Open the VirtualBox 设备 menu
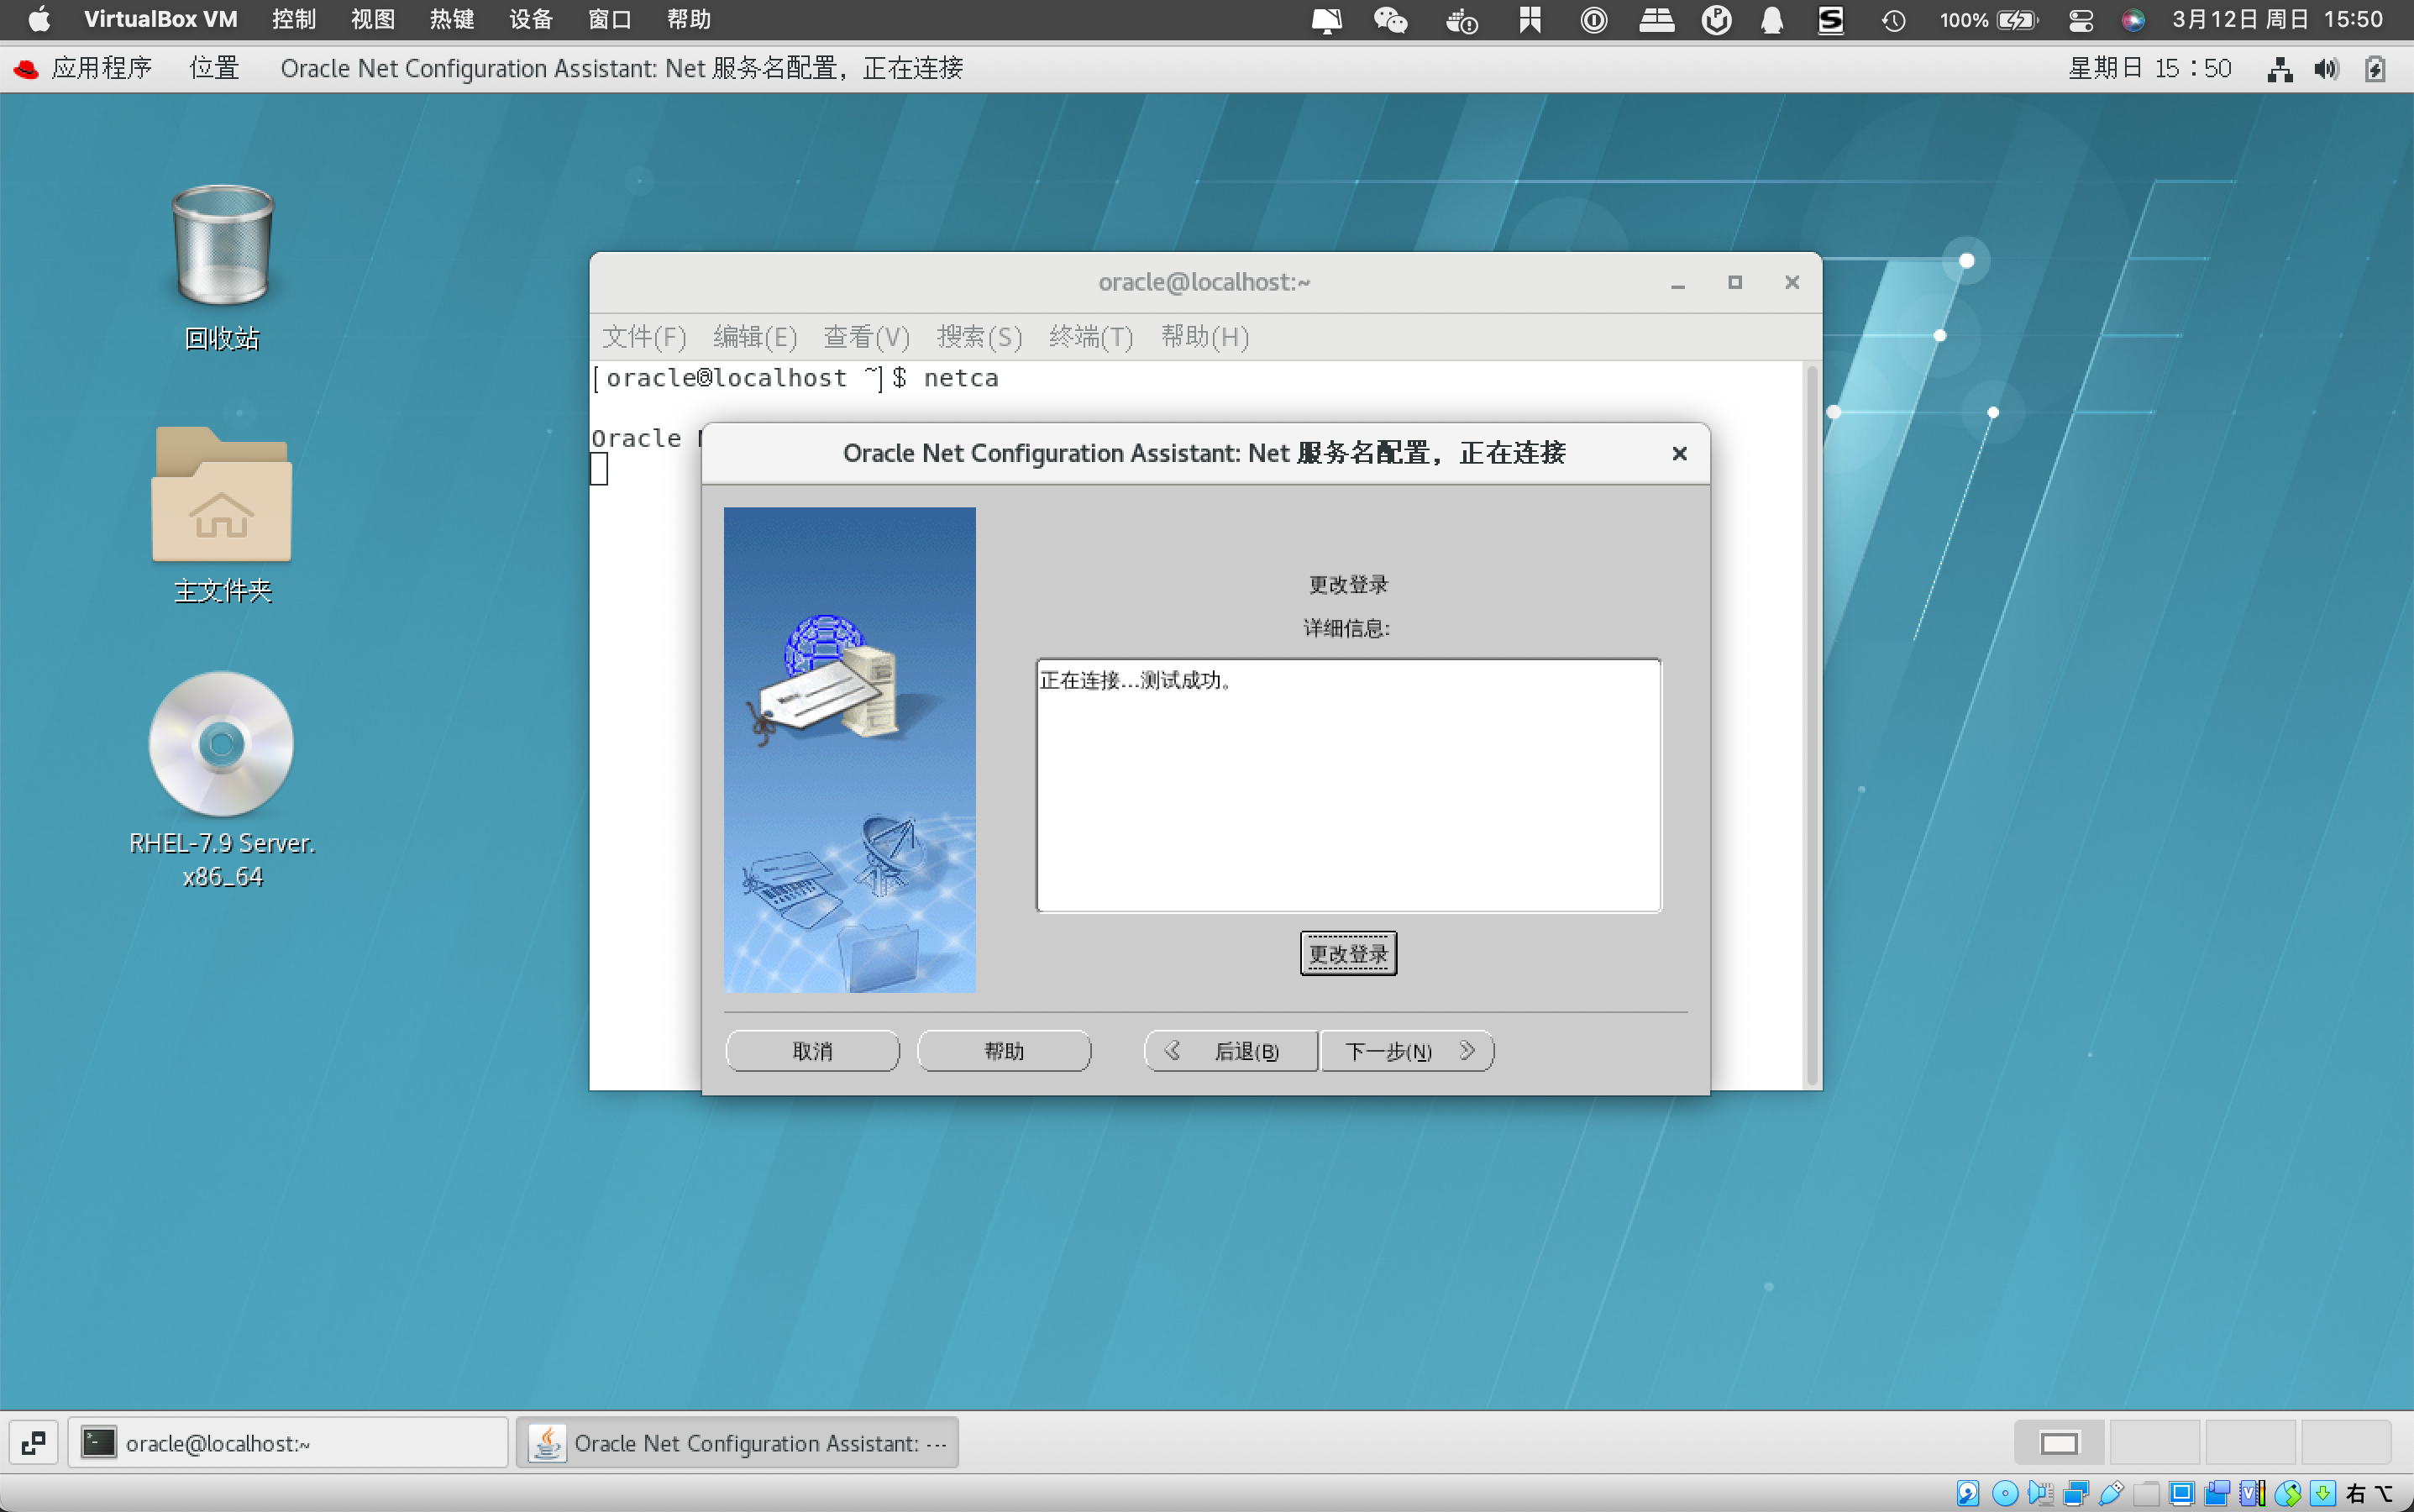This screenshot has width=2414, height=1512. [x=530, y=19]
